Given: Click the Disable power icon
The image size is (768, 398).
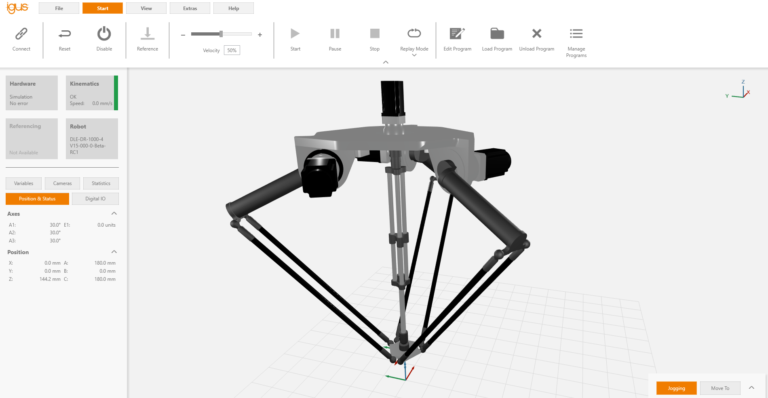Looking at the screenshot, I should 104,33.
